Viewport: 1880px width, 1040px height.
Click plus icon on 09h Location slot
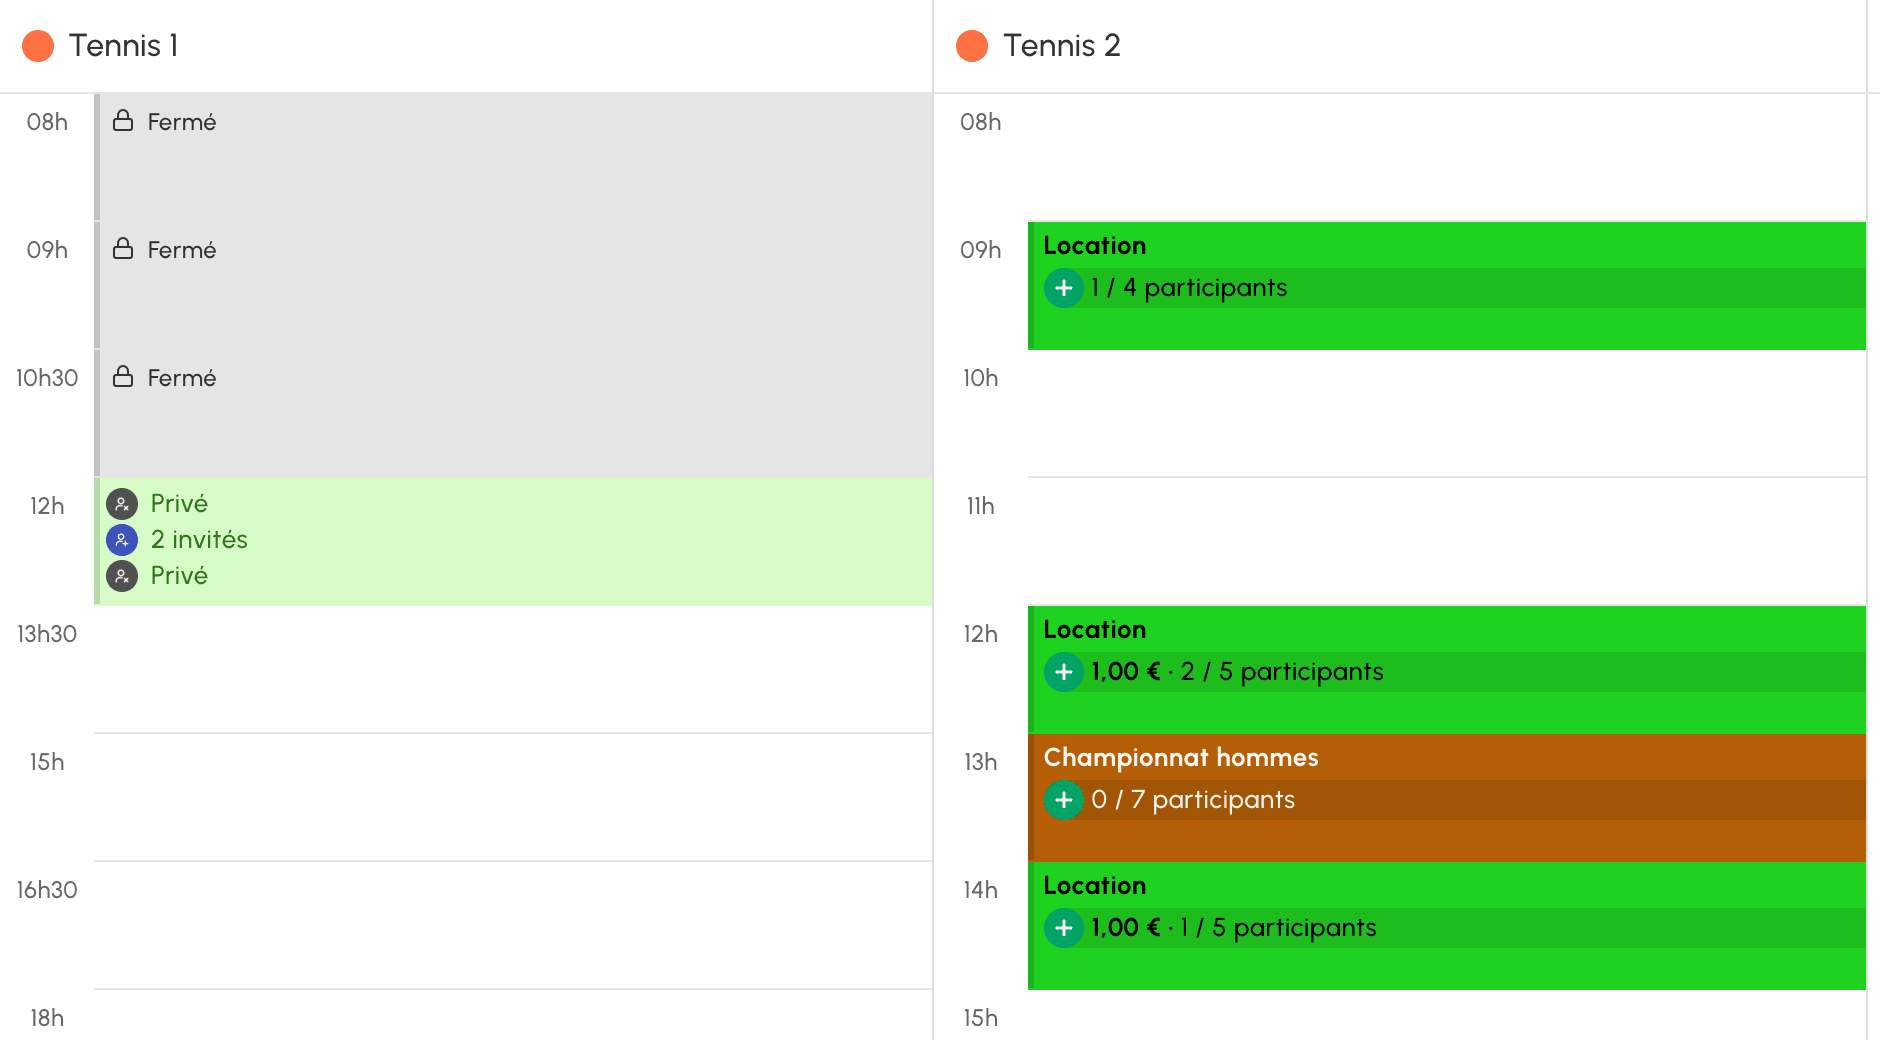point(1064,288)
